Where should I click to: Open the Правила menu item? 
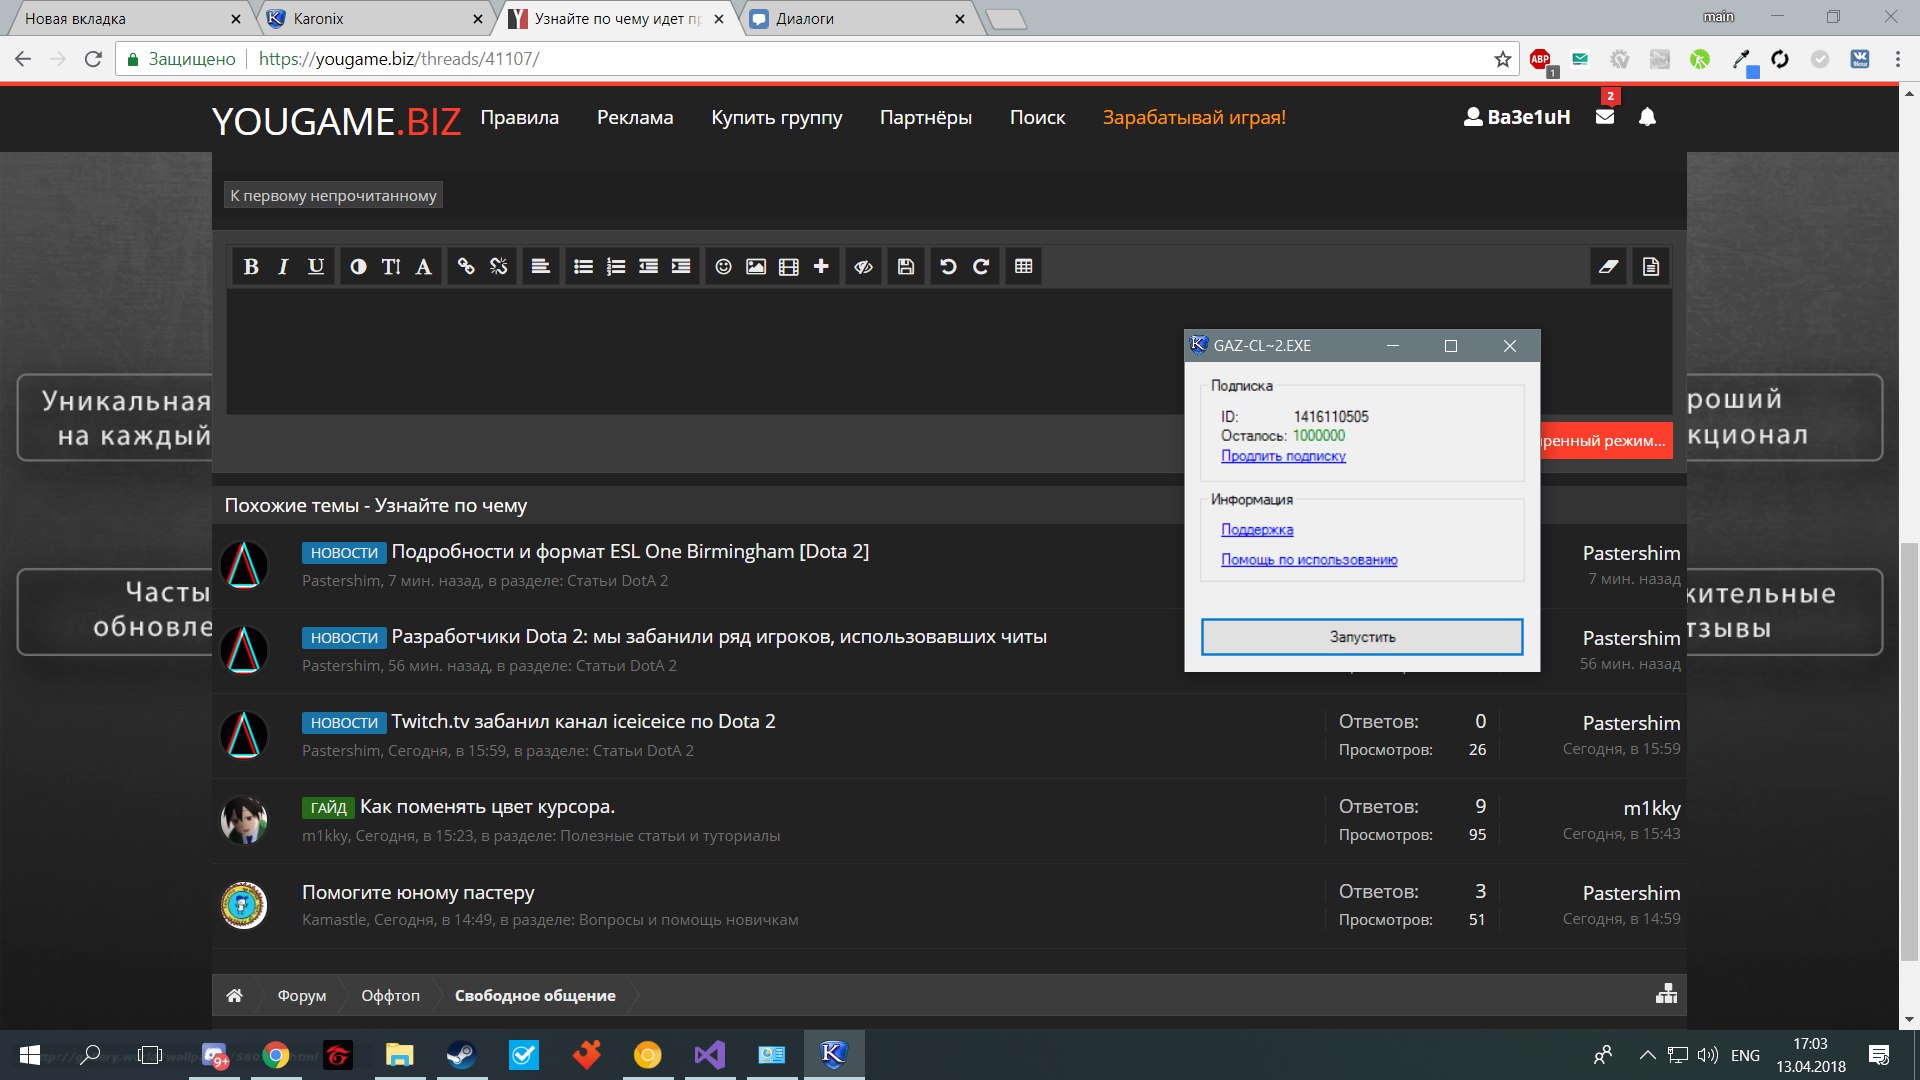tap(519, 117)
